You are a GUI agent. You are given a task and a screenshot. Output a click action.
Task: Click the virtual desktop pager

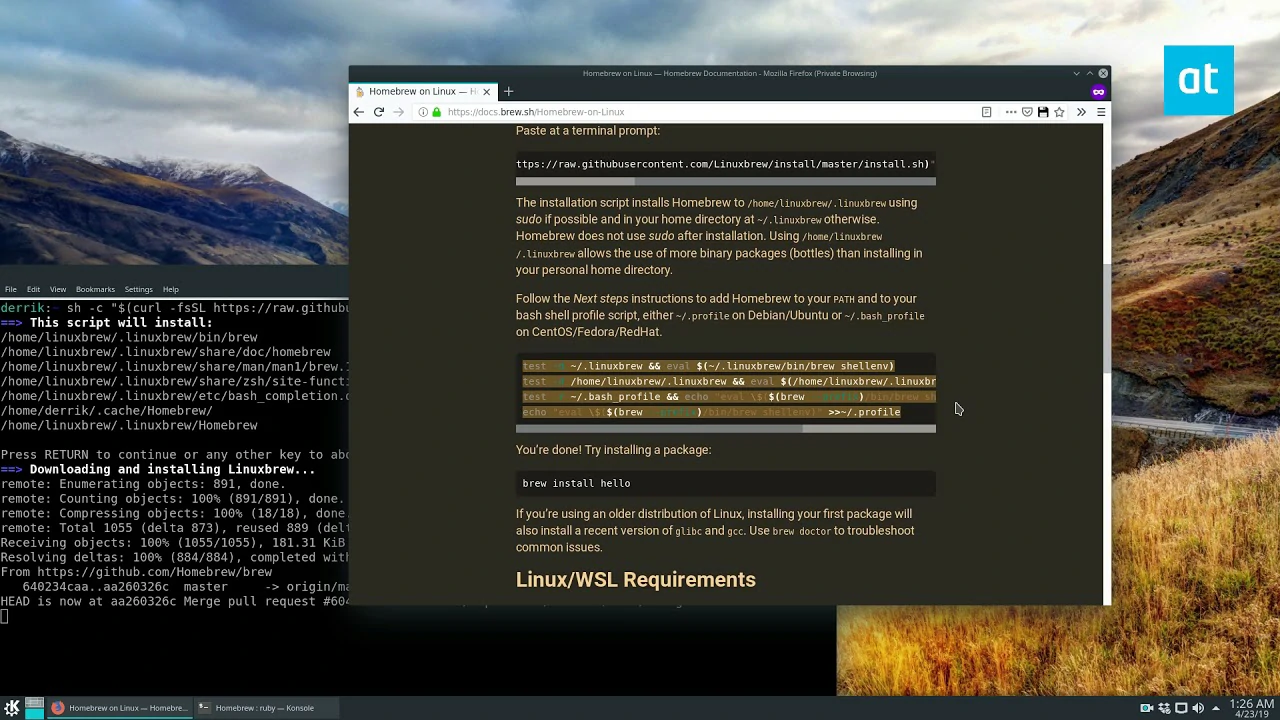(x=34, y=708)
